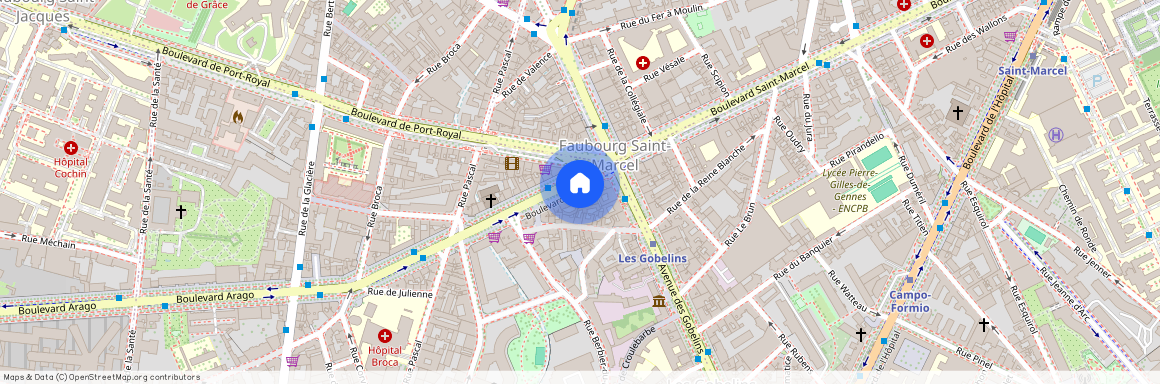Click the Rue de Valence label
The image size is (1160, 384).
pyautogui.click(x=526, y=74)
